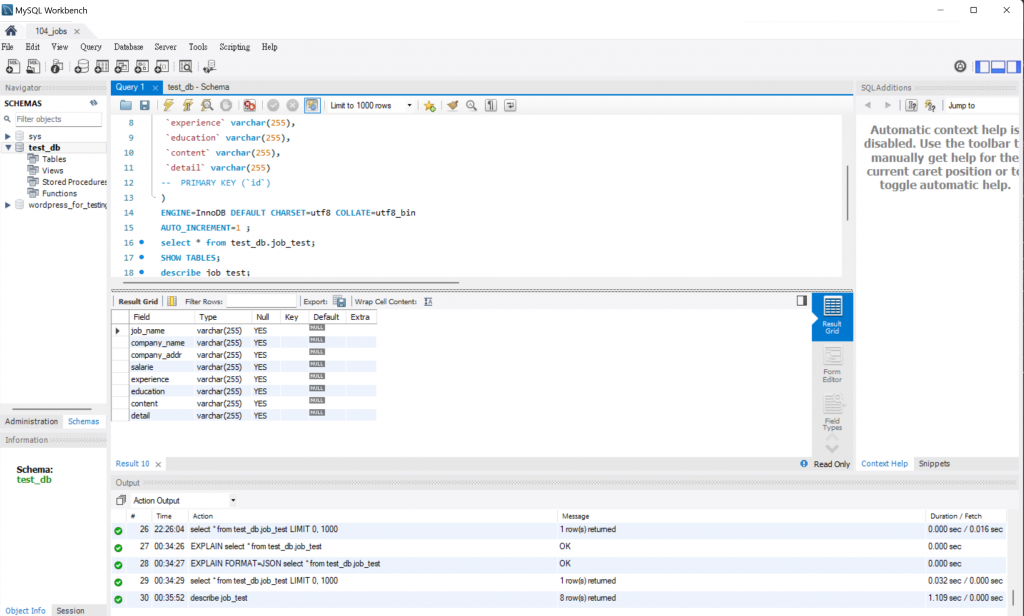The height and width of the screenshot is (616, 1024).
Task: Open script file in this editor (folder icon)
Action: (126, 105)
